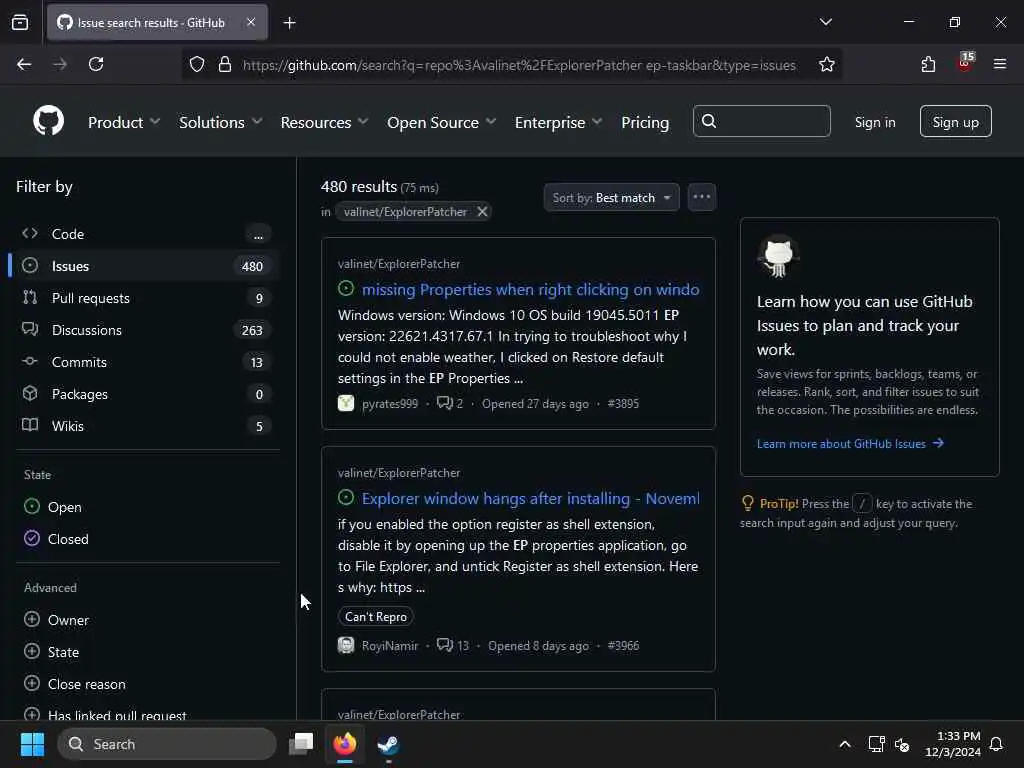The height and width of the screenshot is (768, 1024).
Task: Open the notification bell in the tray
Action: point(996,744)
